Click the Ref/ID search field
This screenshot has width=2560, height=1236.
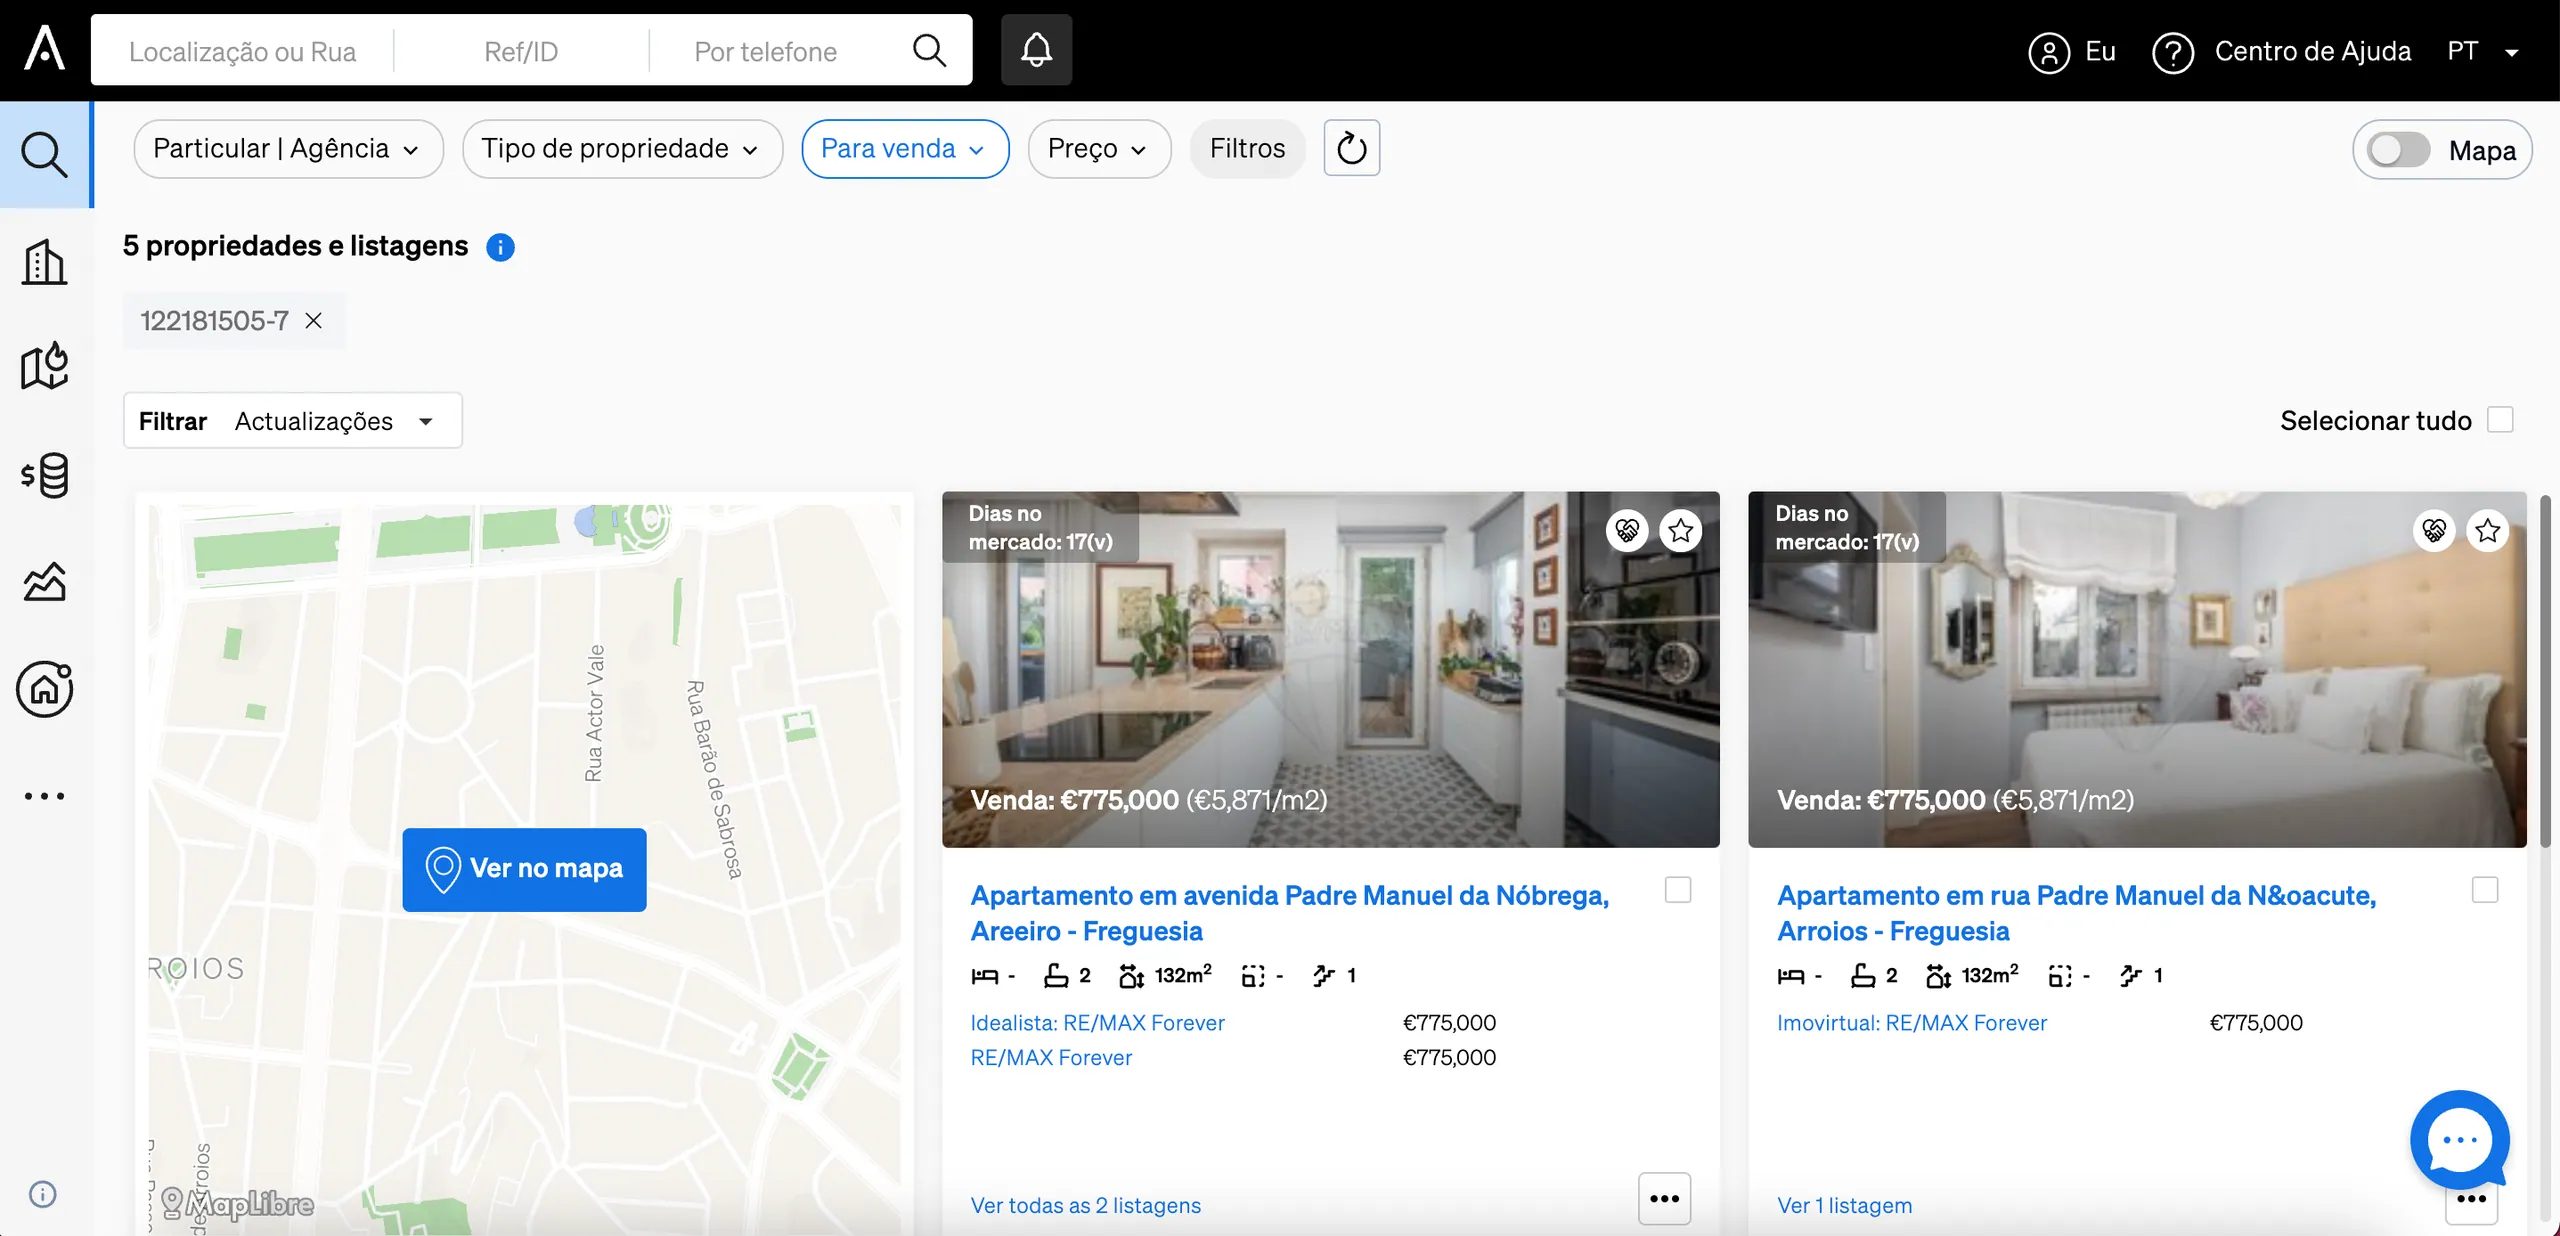521,51
